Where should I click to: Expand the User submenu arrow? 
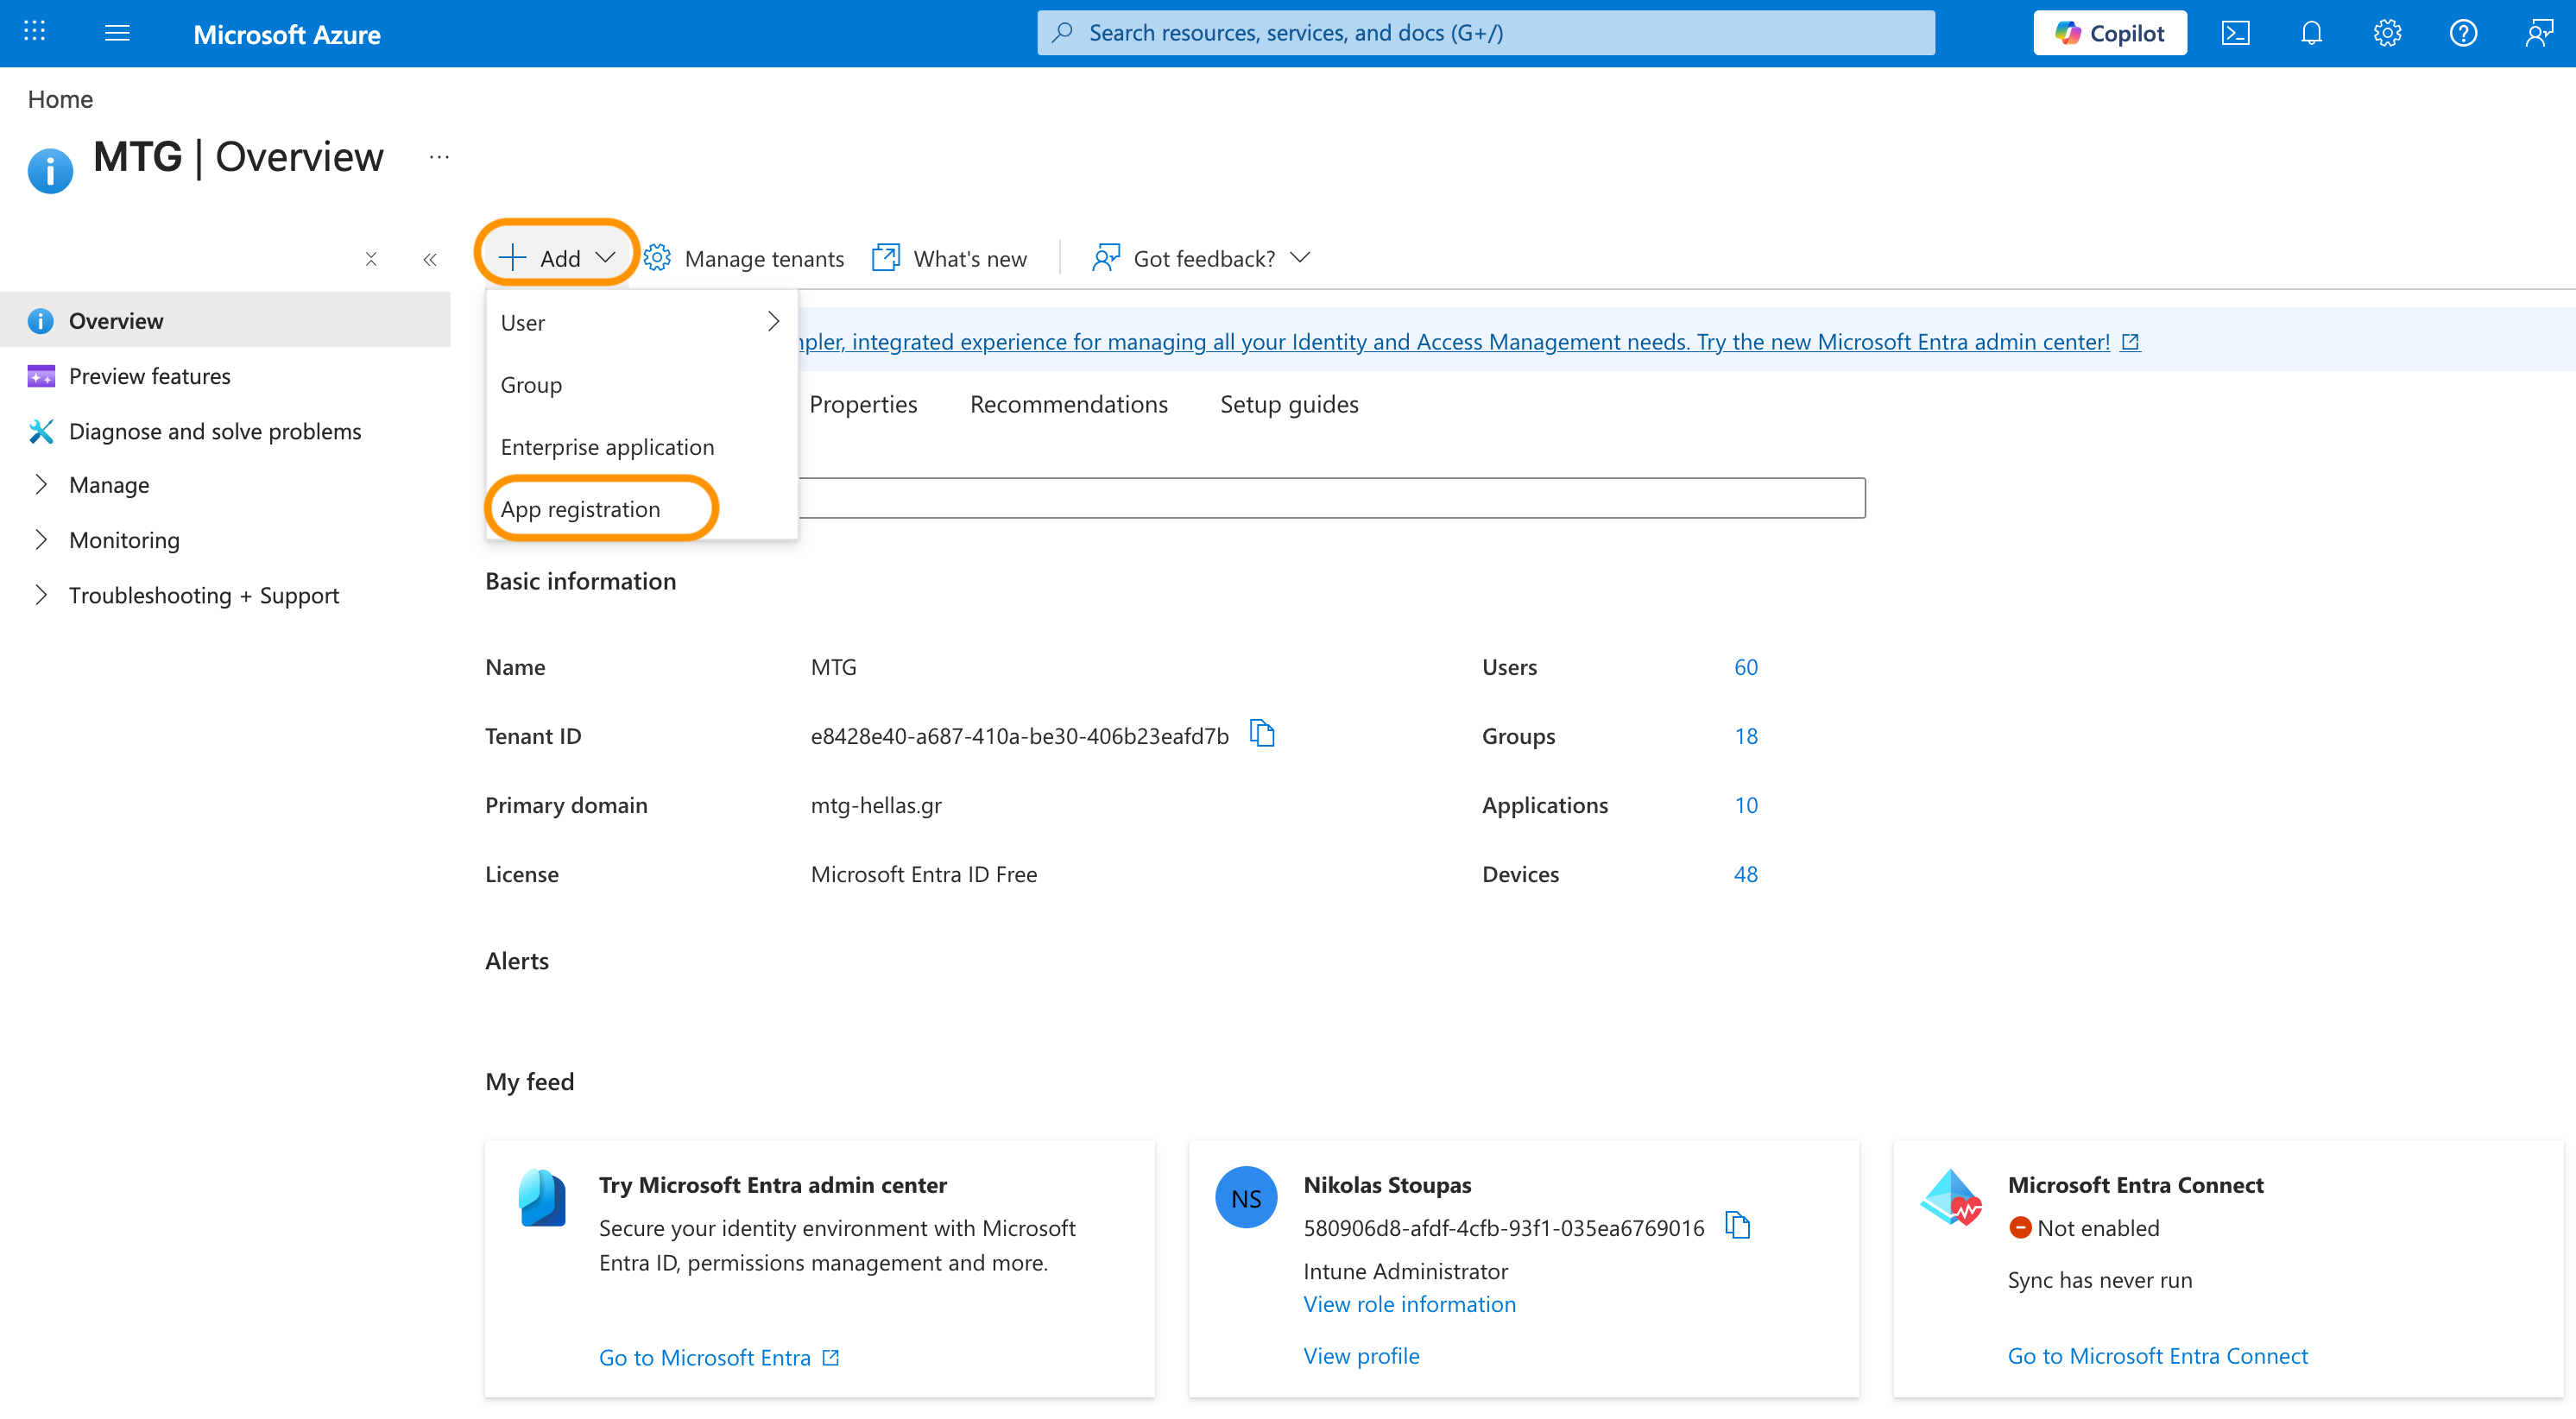click(x=773, y=321)
